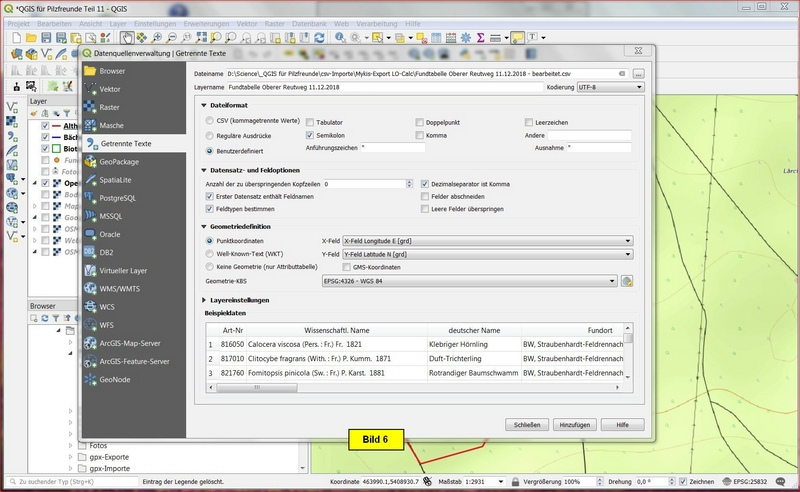The image size is (800, 492).
Task: Enable the Tabulator delimiter checkbox
Action: click(x=310, y=122)
